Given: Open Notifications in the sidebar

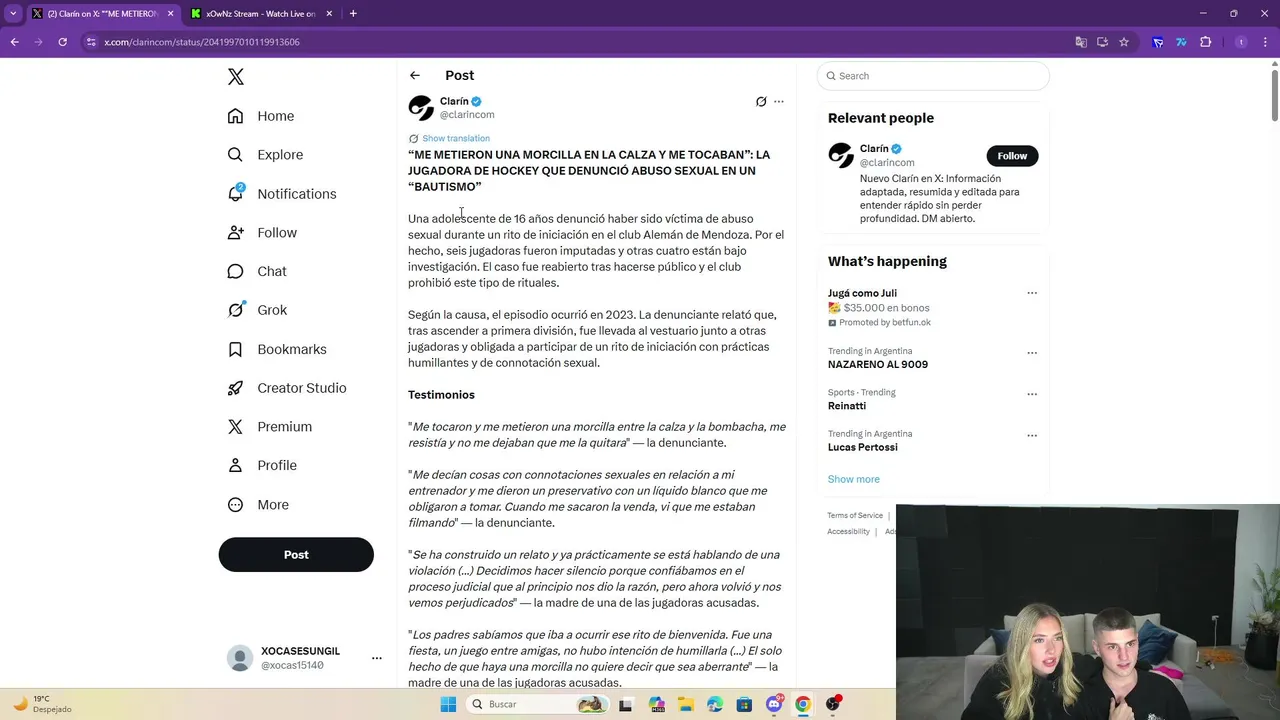Looking at the screenshot, I should click(282, 194).
